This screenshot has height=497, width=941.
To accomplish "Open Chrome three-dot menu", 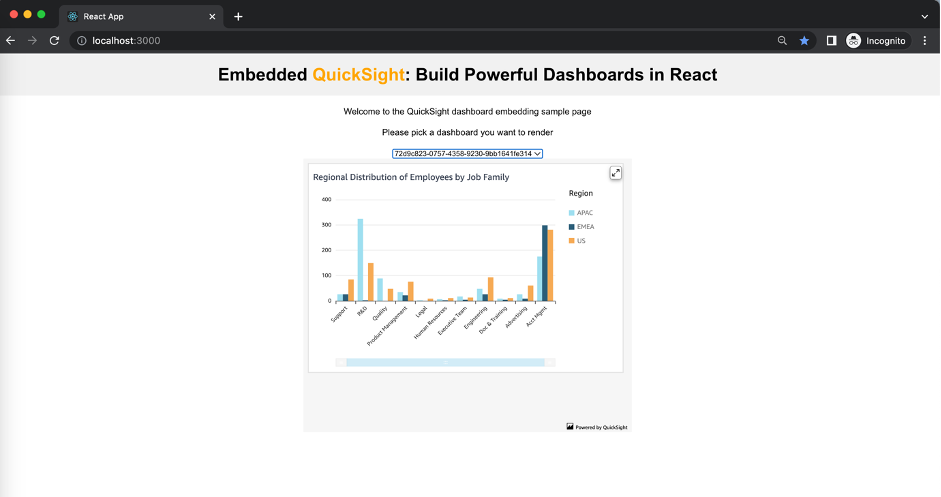I will (925, 41).
